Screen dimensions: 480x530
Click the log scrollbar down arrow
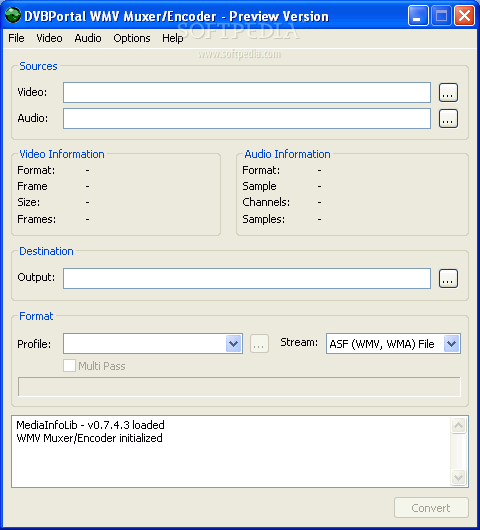458,477
